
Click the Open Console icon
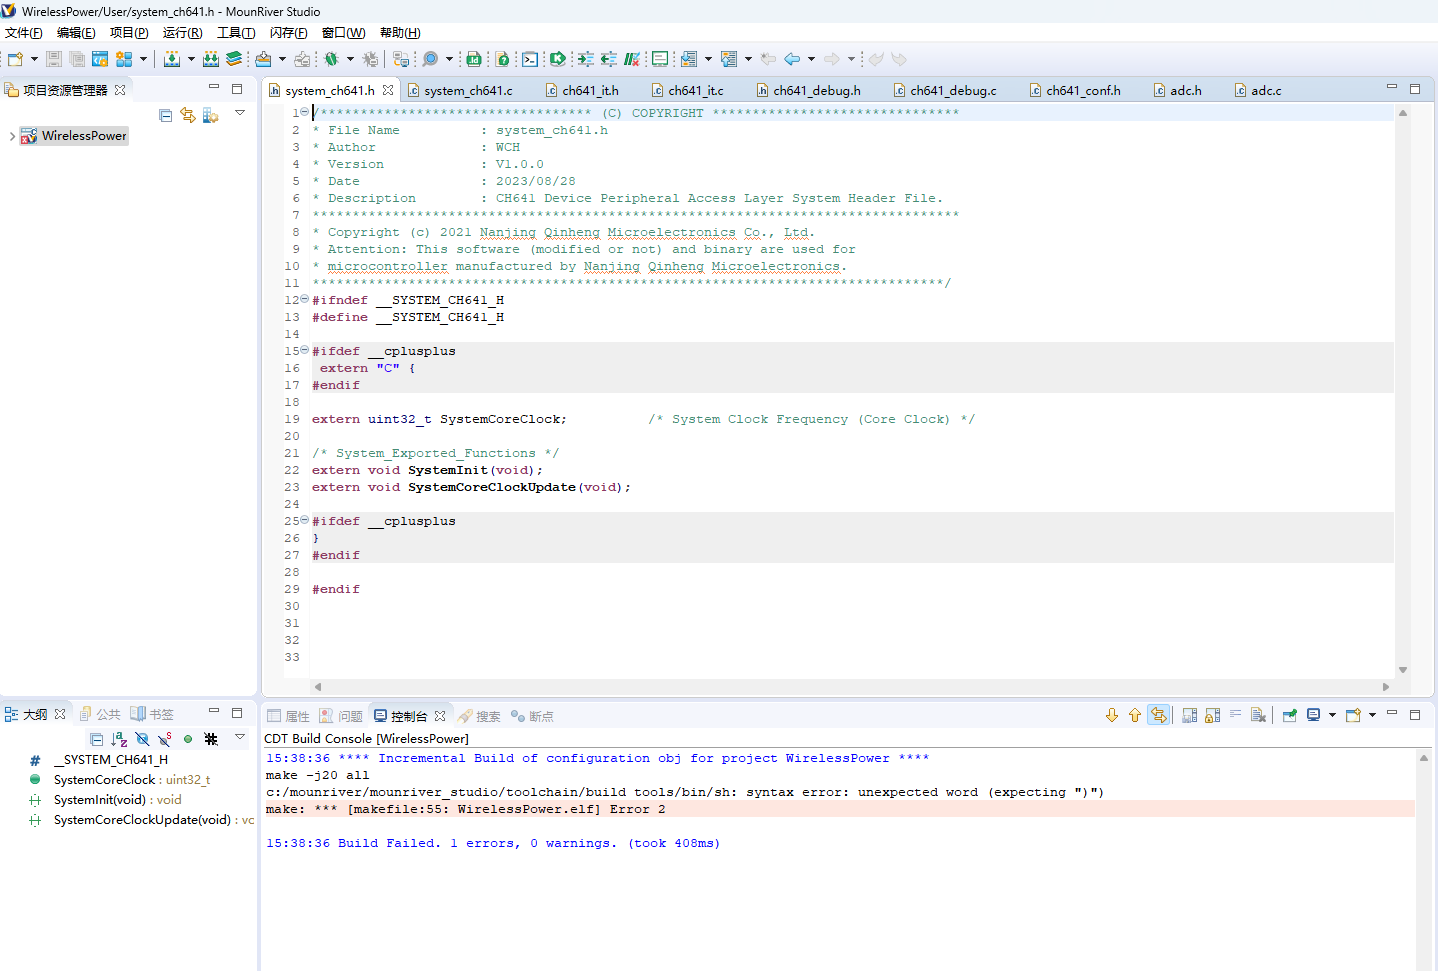point(1353,715)
